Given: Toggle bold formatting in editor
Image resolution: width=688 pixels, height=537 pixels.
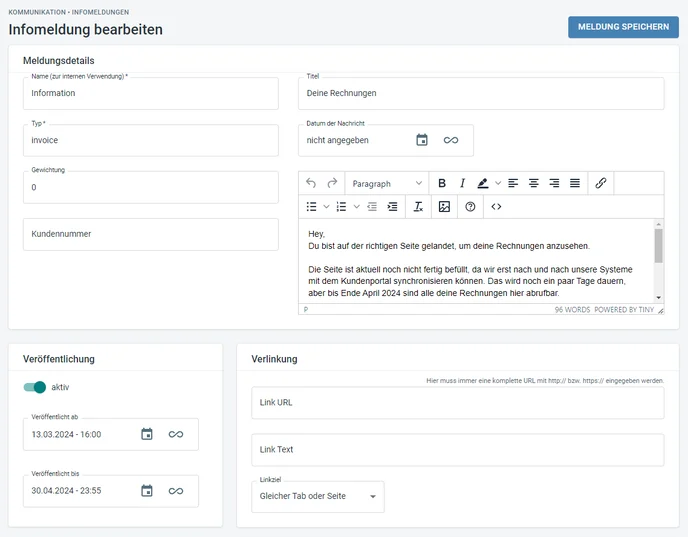Looking at the screenshot, I should coord(442,183).
